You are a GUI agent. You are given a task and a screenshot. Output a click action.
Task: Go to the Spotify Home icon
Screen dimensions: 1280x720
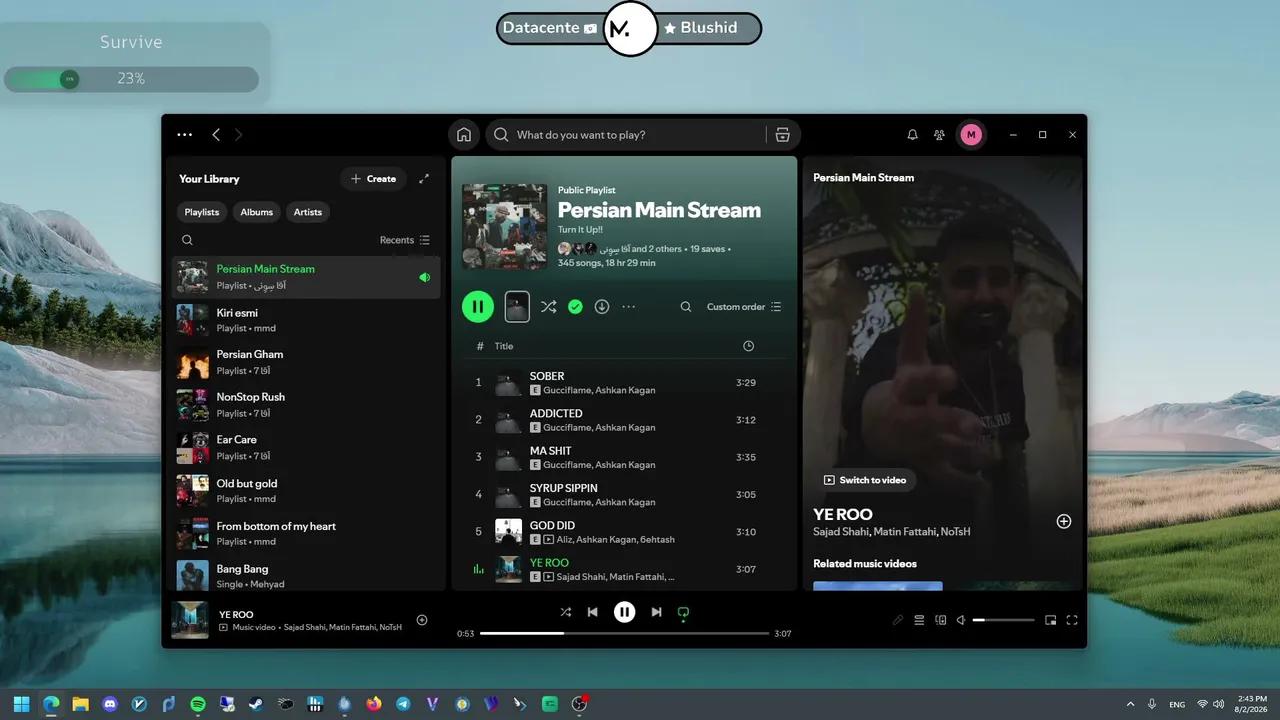click(464, 135)
